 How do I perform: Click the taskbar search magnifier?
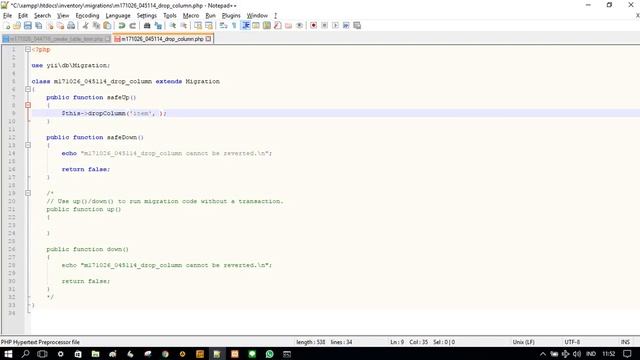click(x=25, y=354)
